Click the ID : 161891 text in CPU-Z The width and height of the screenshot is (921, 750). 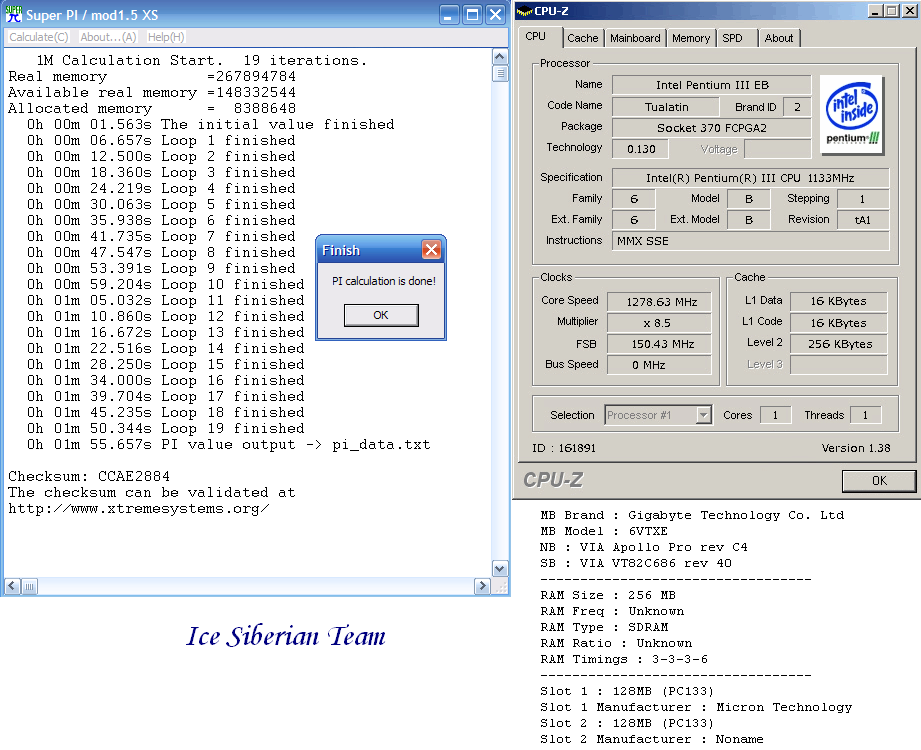pos(564,448)
